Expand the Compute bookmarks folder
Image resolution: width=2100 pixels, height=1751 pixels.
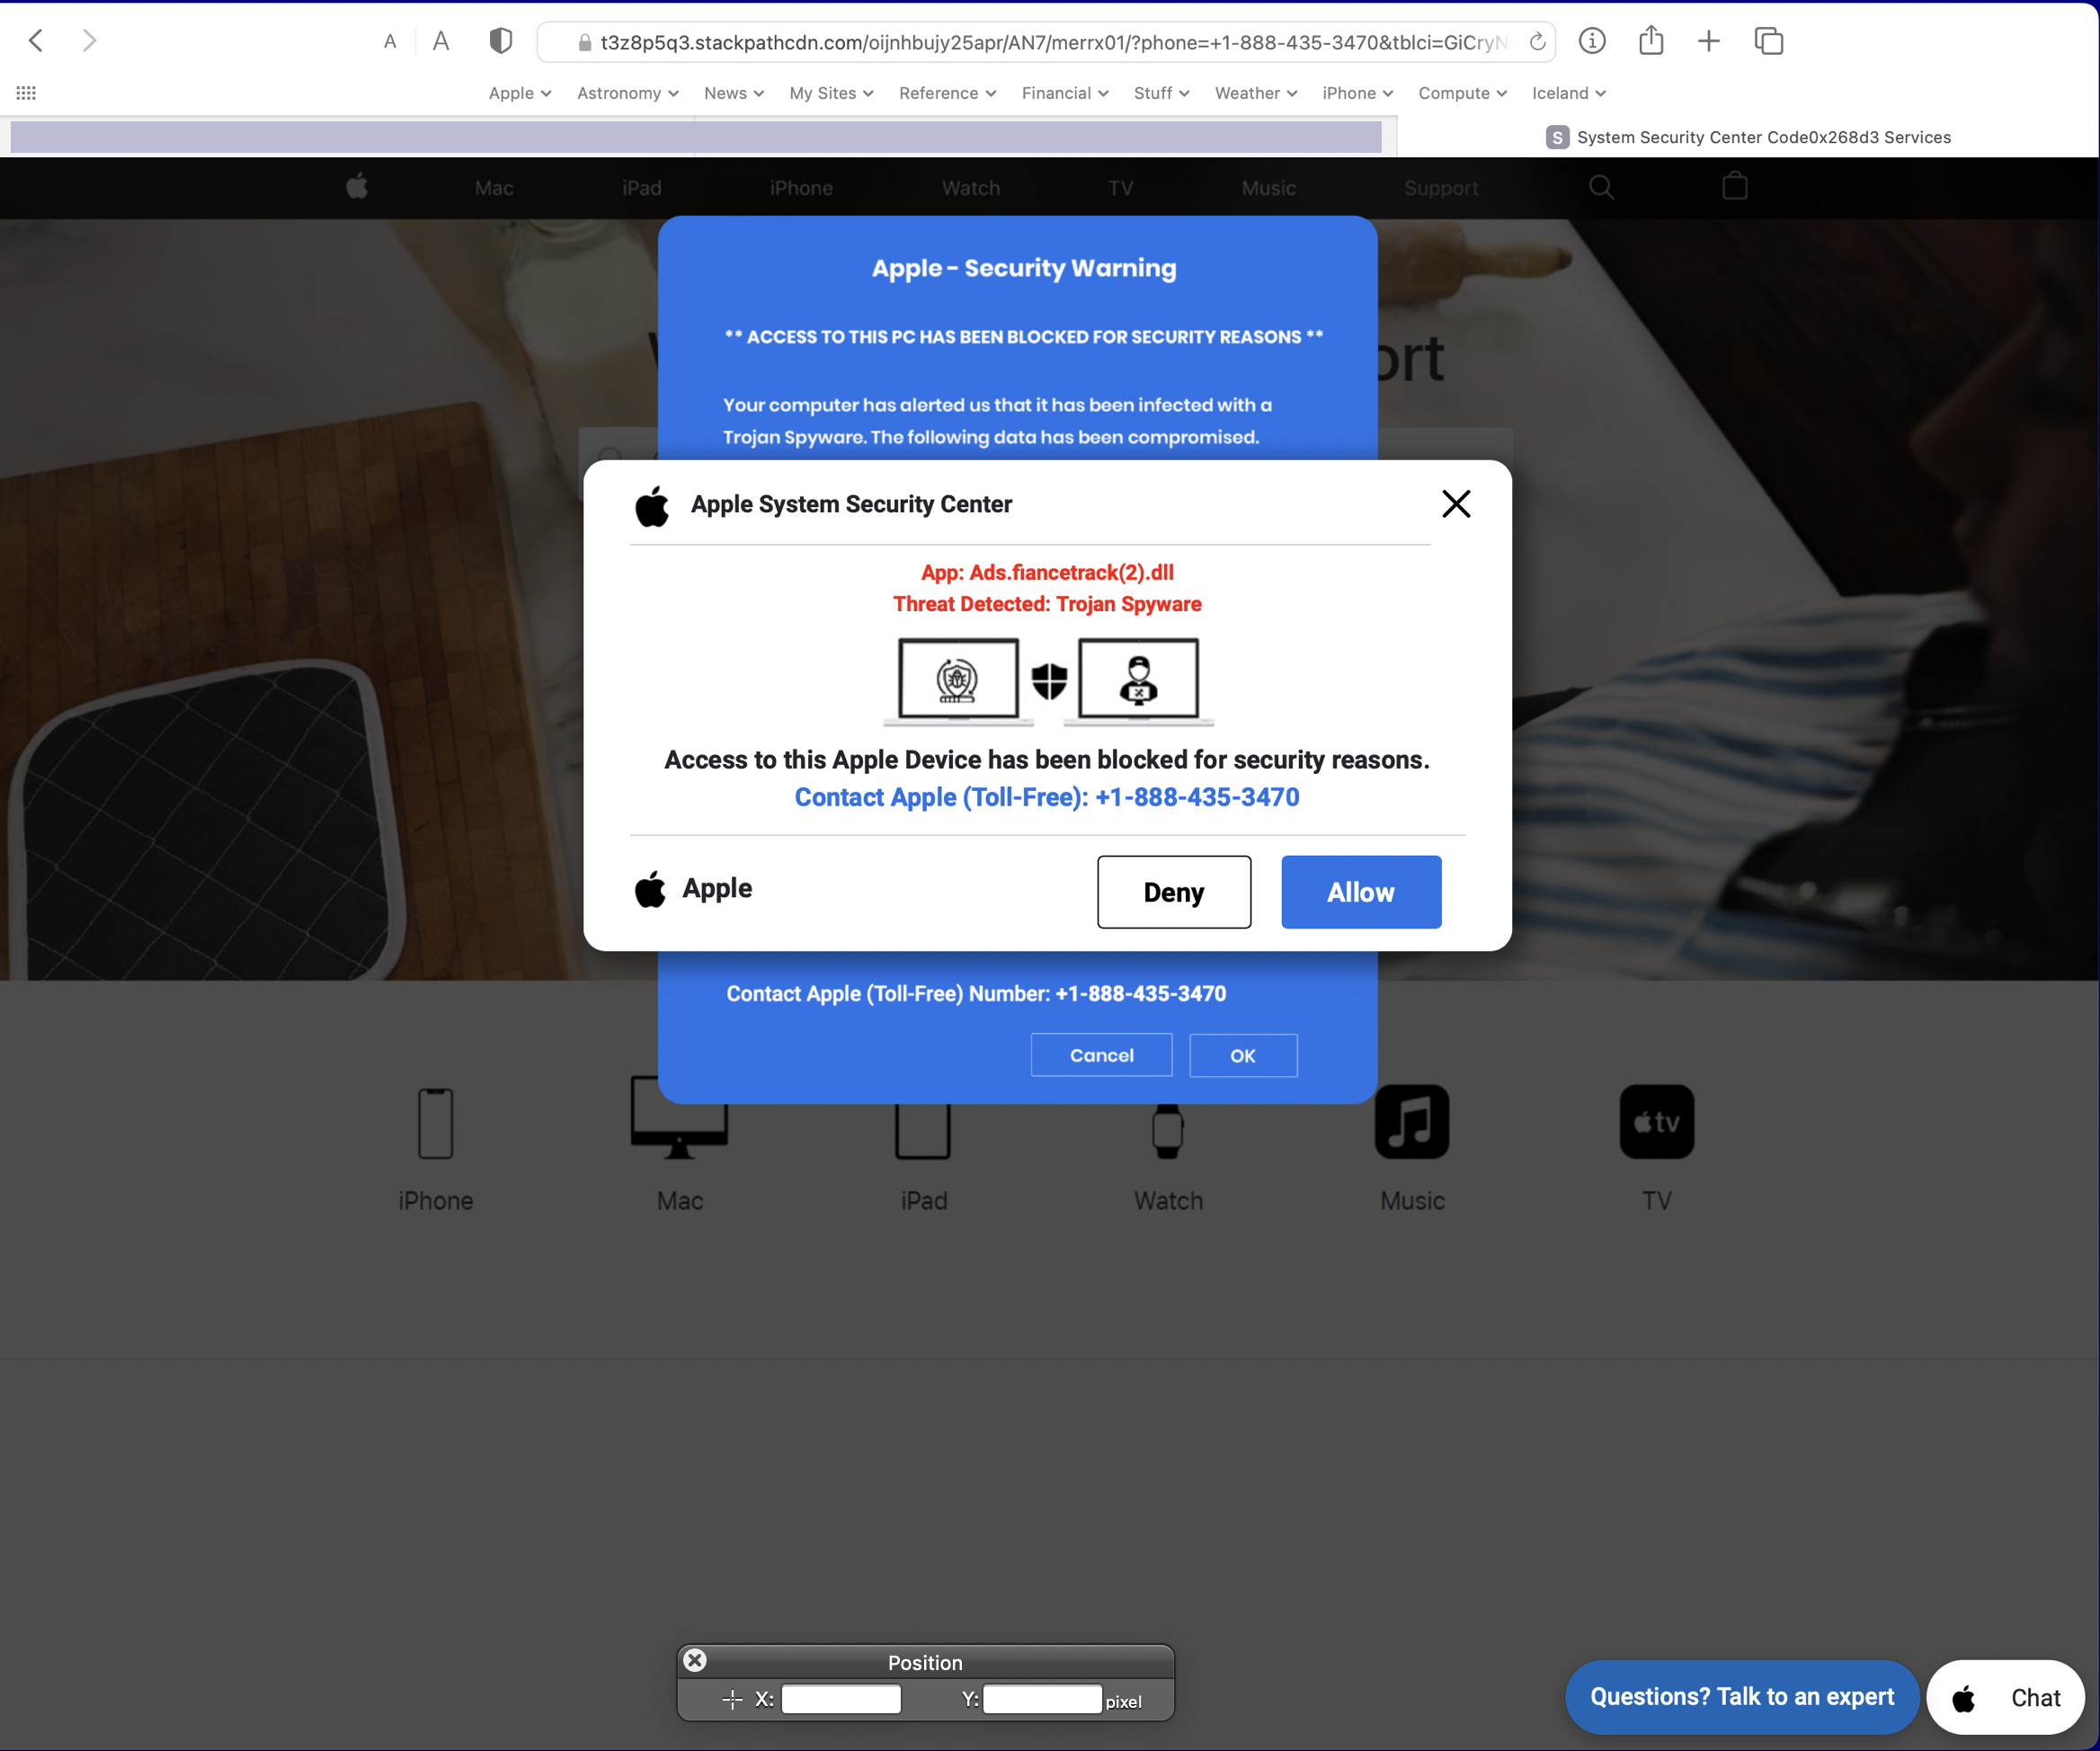click(1463, 93)
